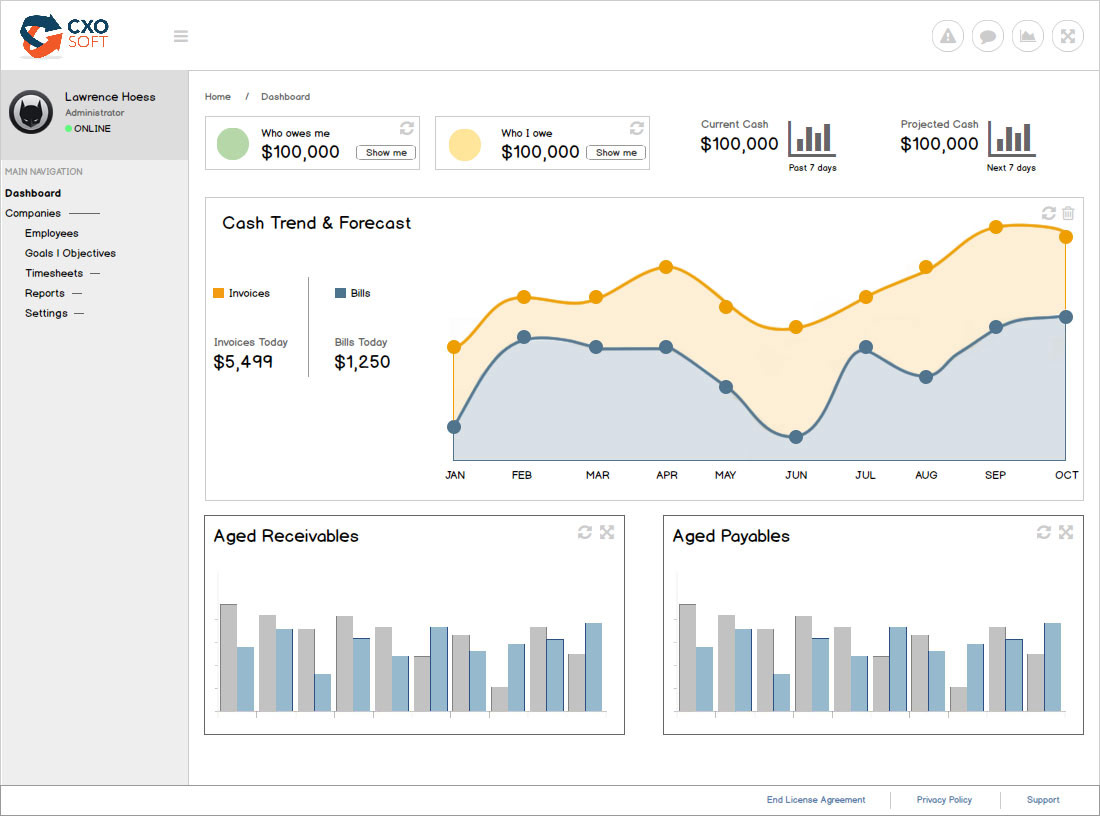Click the orange Invoices legend swatch
The image size is (1100, 816).
(219, 293)
